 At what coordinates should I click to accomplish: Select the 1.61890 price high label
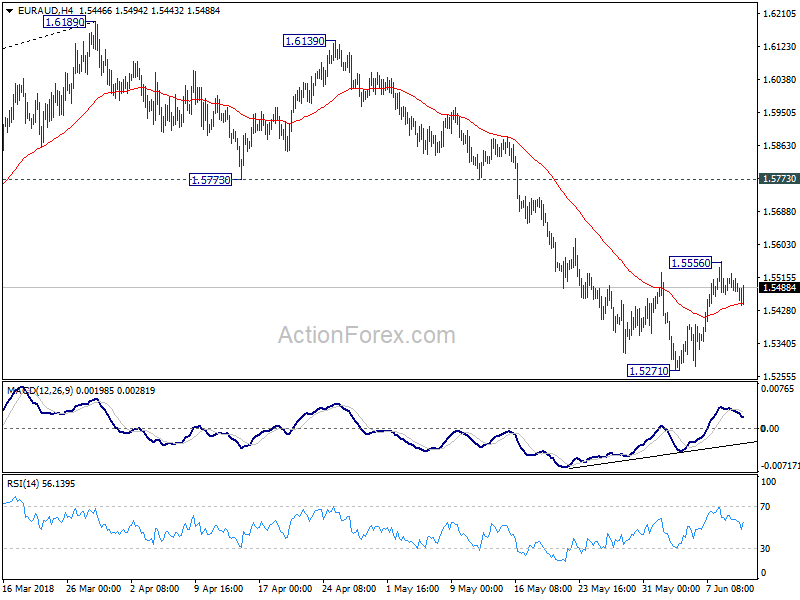click(x=65, y=22)
